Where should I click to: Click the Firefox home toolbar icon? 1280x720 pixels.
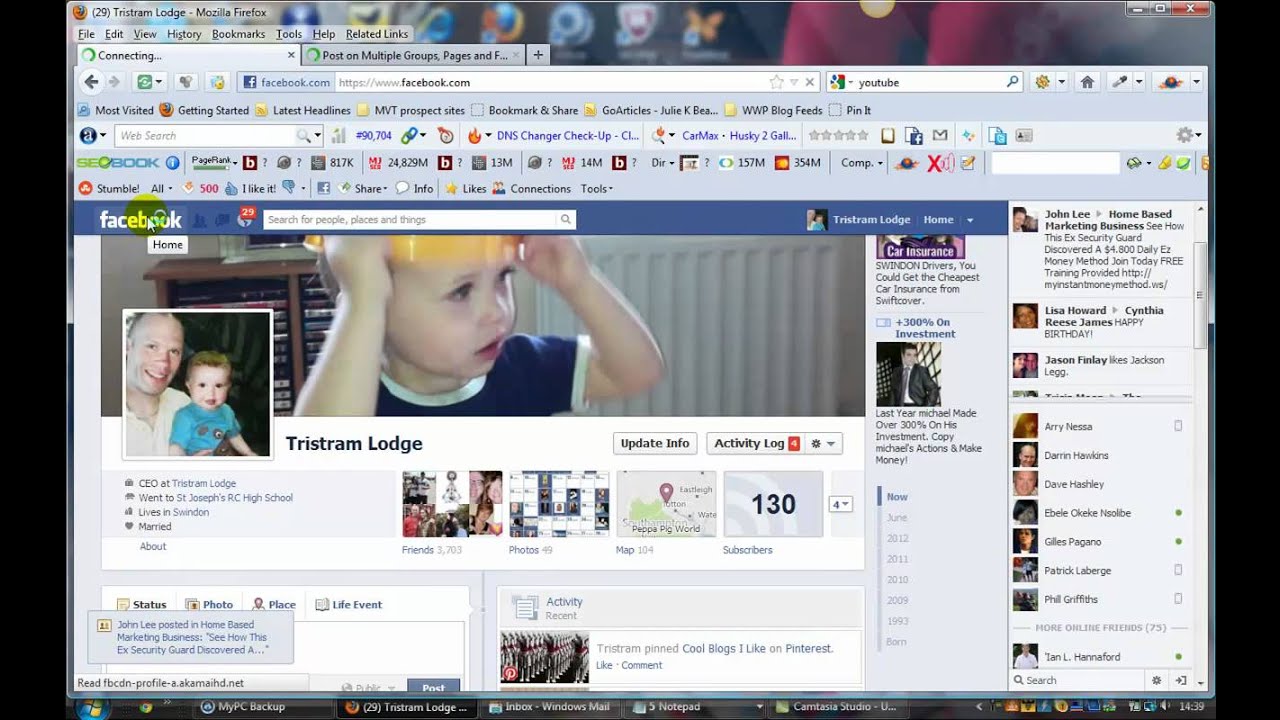[x=1087, y=82]
